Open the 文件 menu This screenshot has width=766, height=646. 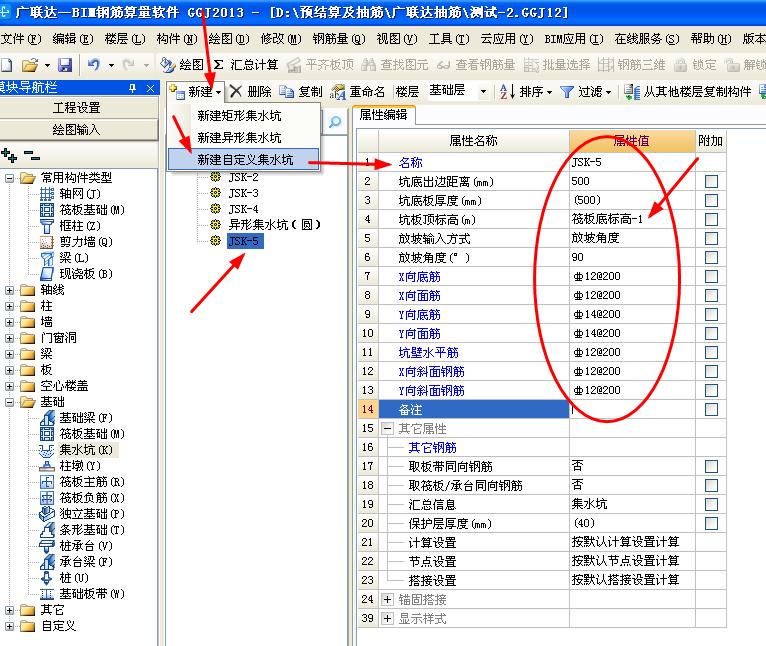(21, 39)
